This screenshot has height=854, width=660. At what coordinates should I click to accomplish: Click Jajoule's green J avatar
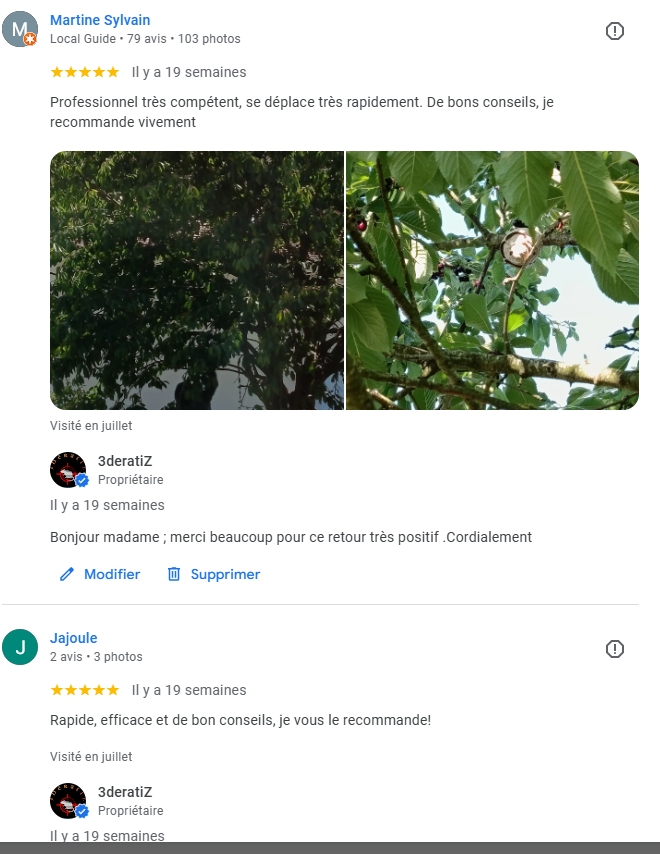pyautogui.click(x=20, y=647)
